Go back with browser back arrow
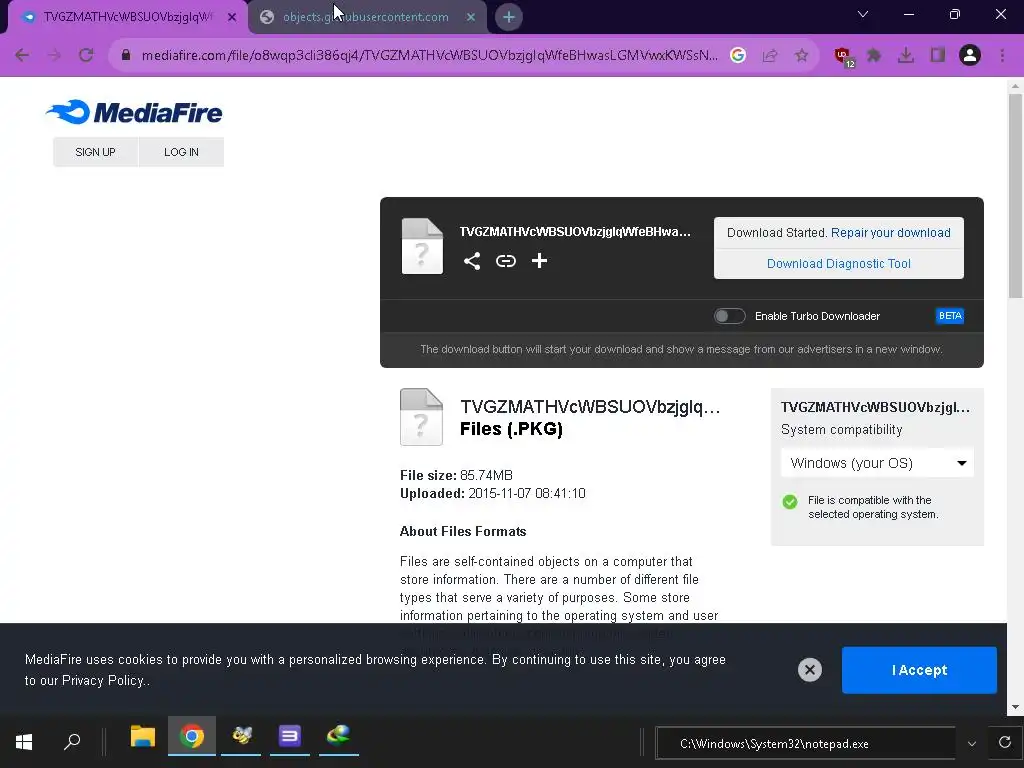 point(22,56)
